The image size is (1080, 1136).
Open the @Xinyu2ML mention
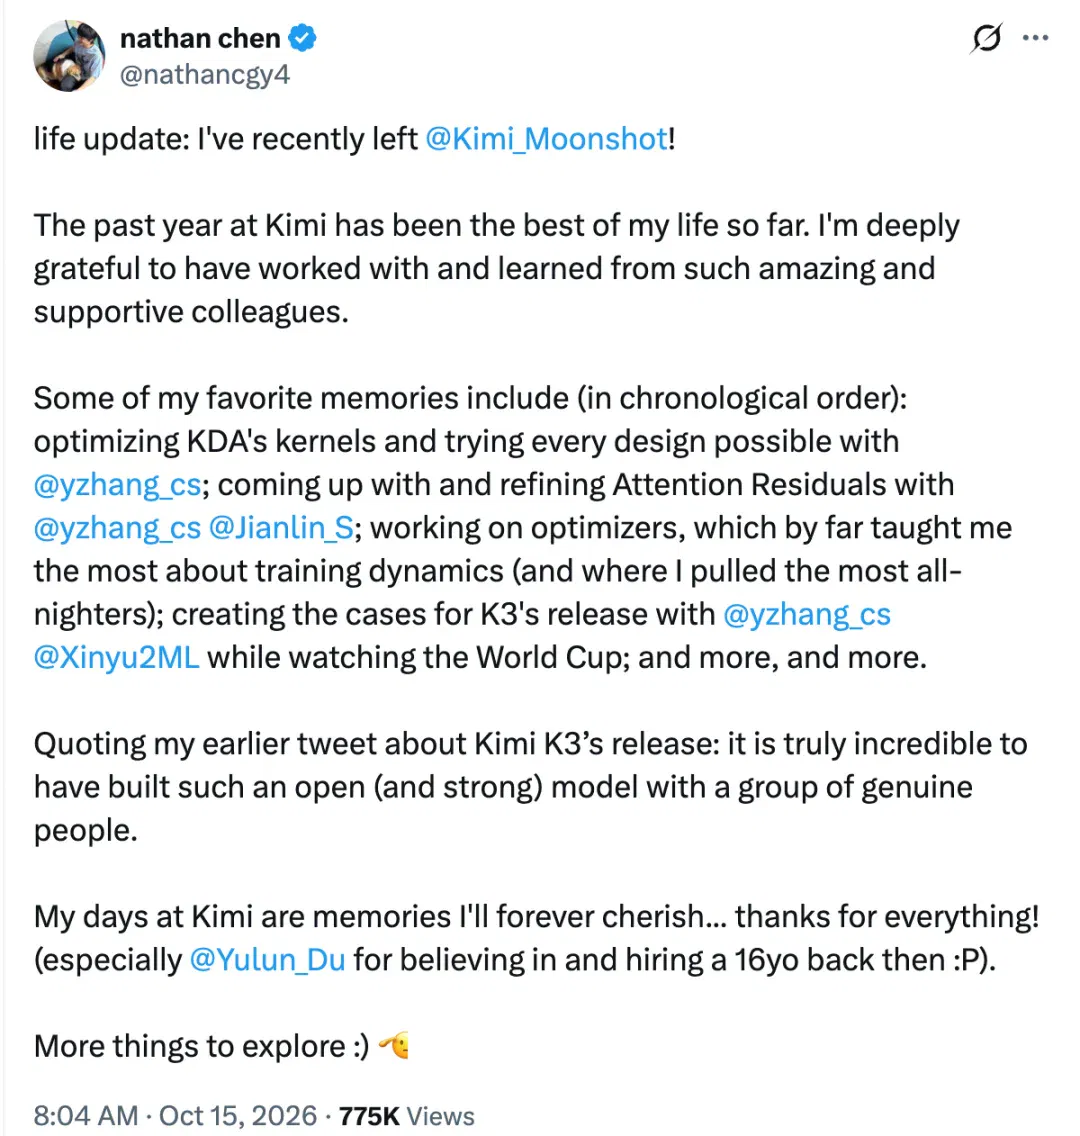117,658
